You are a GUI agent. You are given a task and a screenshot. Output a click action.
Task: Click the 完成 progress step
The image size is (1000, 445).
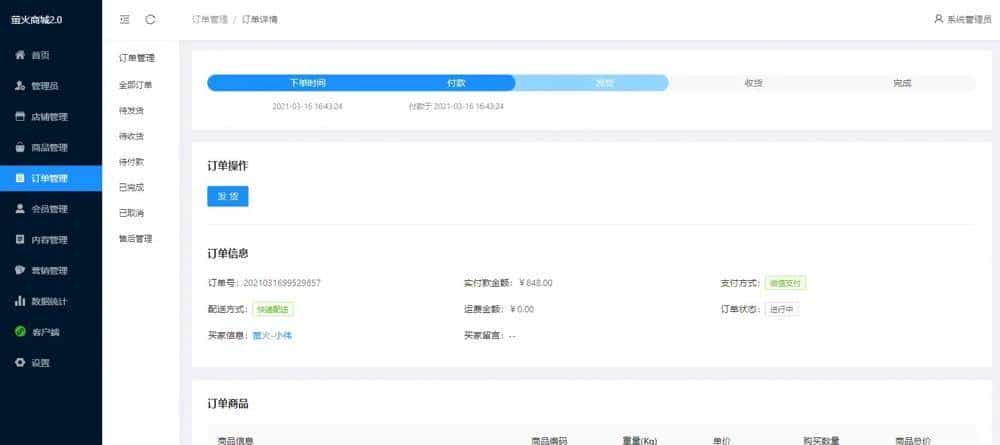902,83
